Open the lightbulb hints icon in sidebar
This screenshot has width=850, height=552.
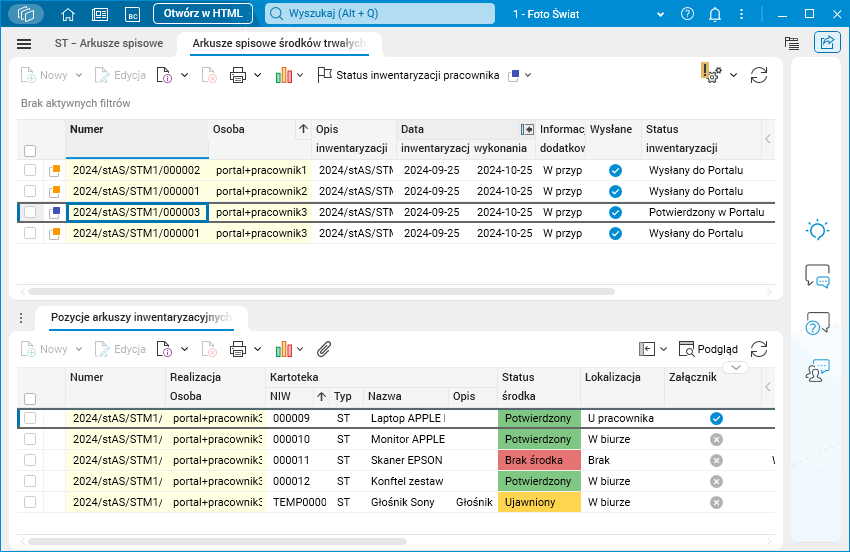[818, 230]
